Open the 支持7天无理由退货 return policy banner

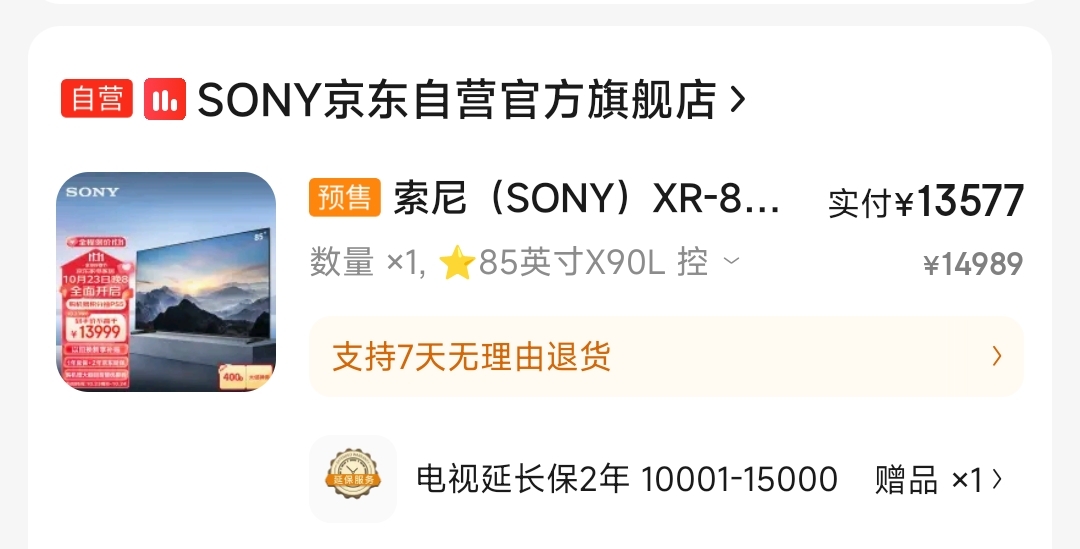[x=666, y=357]
